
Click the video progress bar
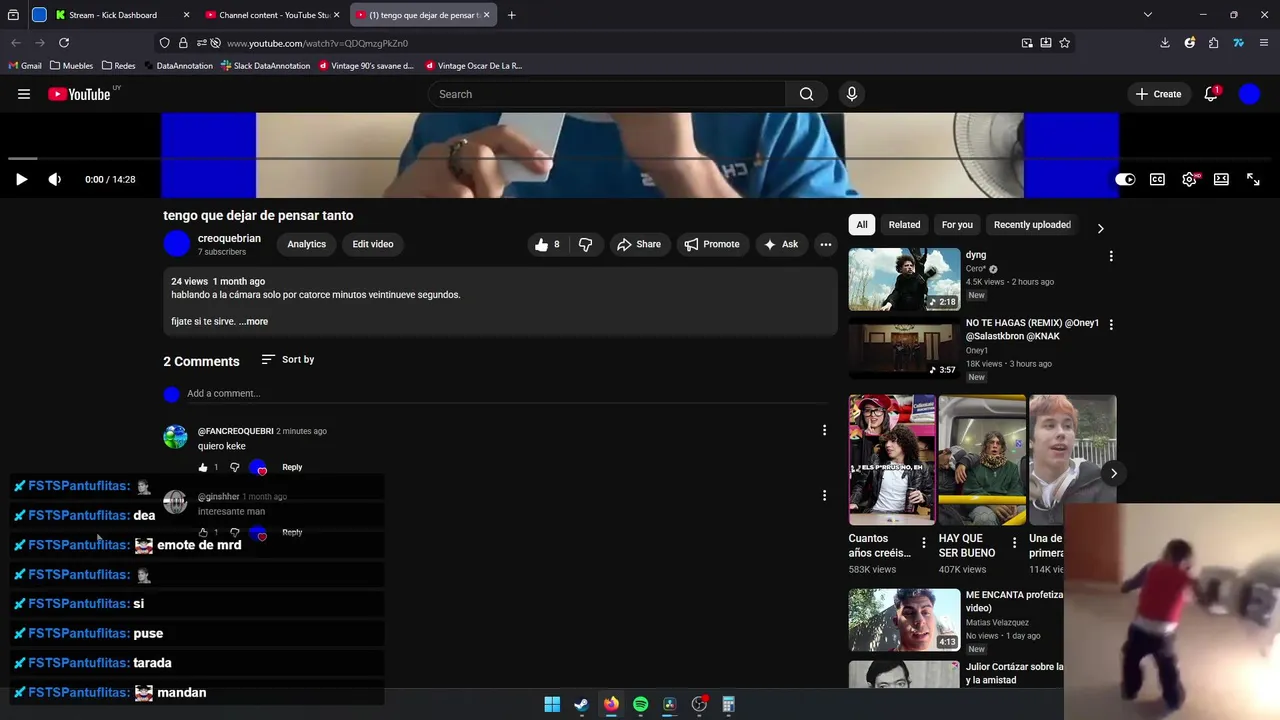point(640,158)
